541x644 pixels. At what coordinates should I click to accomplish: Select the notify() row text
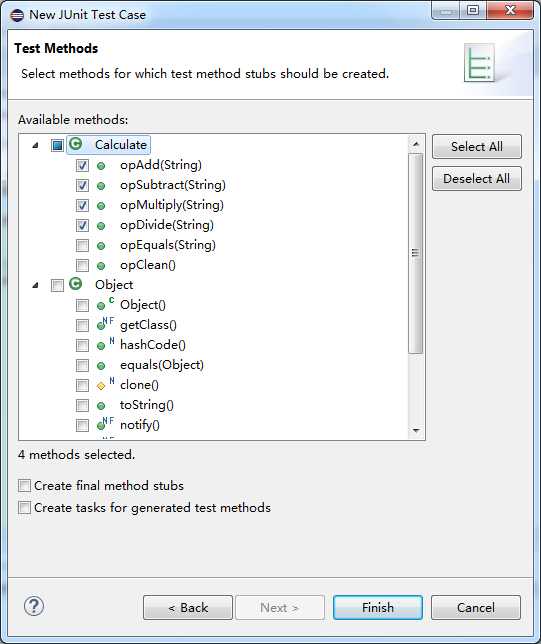point(140,425)
